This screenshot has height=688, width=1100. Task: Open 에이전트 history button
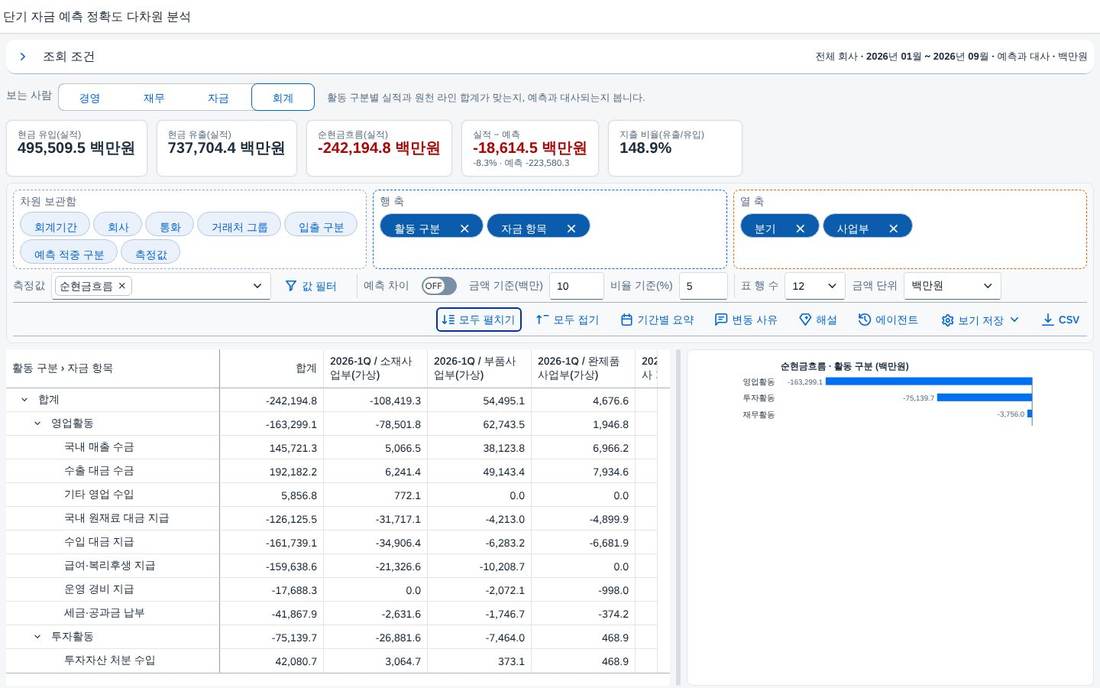888,320
